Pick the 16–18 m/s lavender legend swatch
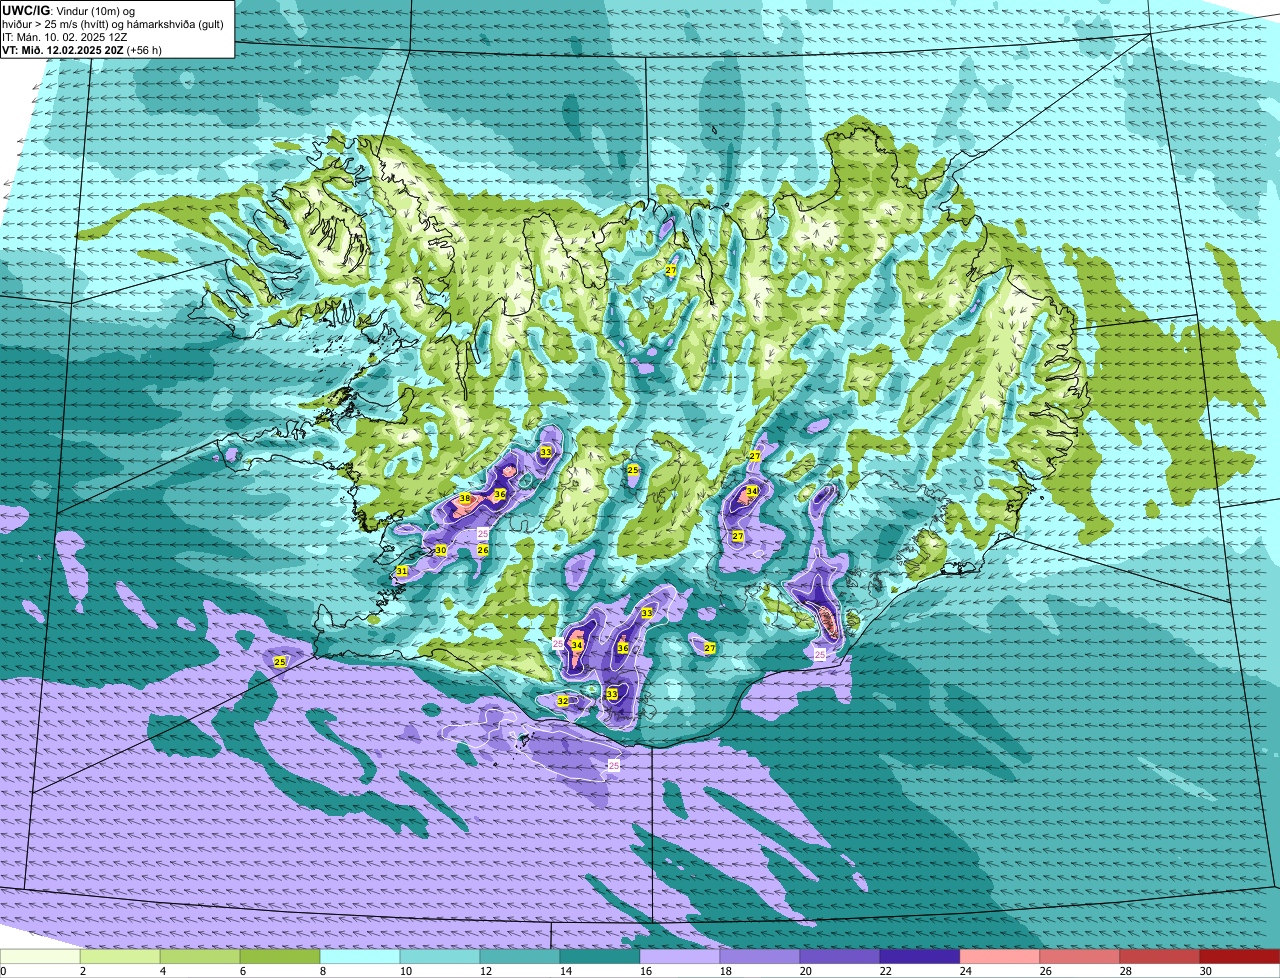 click(x=680, y=956)
